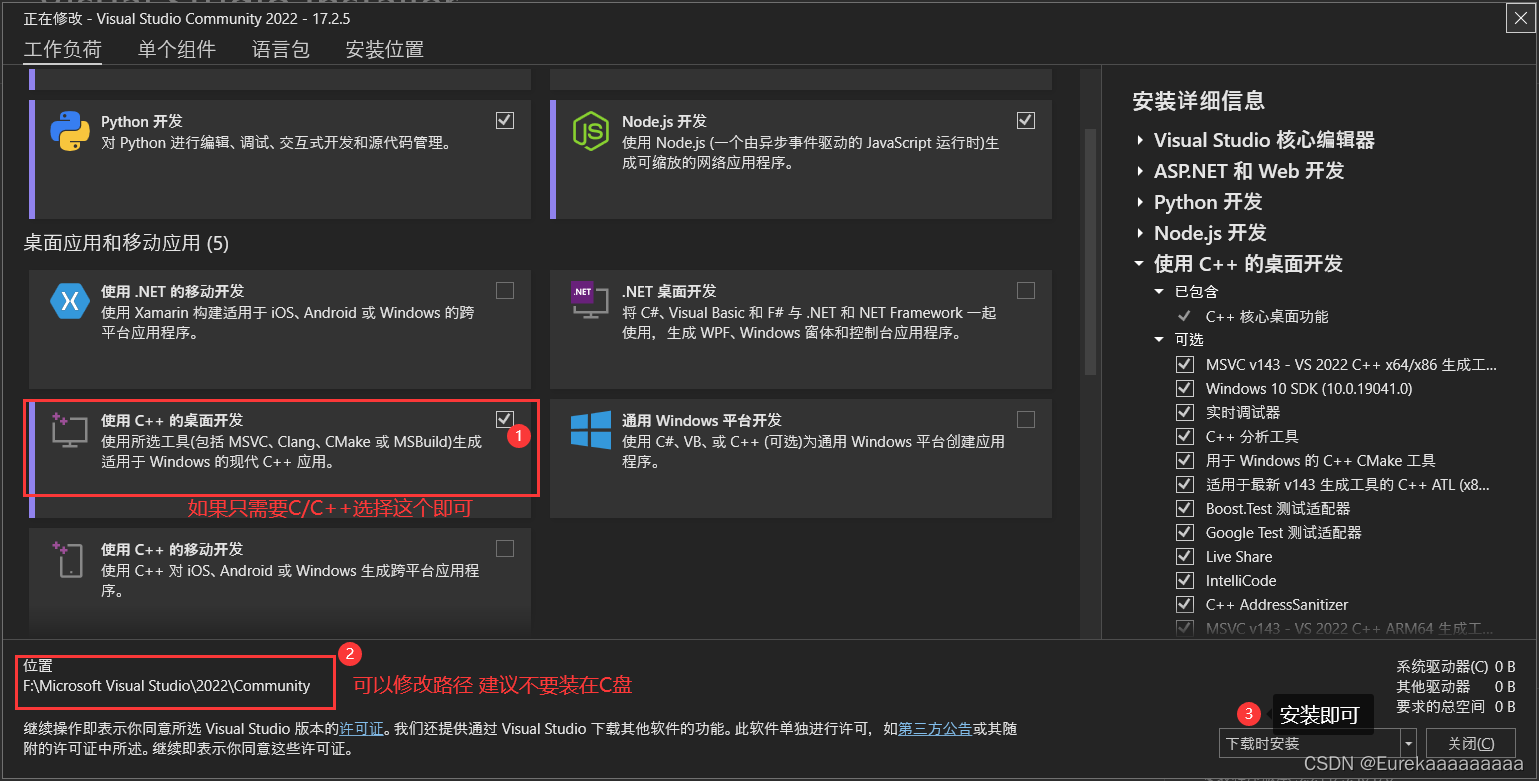
Task: Expand Visual Studio 核心编辑器 details
Action: 1139,140
